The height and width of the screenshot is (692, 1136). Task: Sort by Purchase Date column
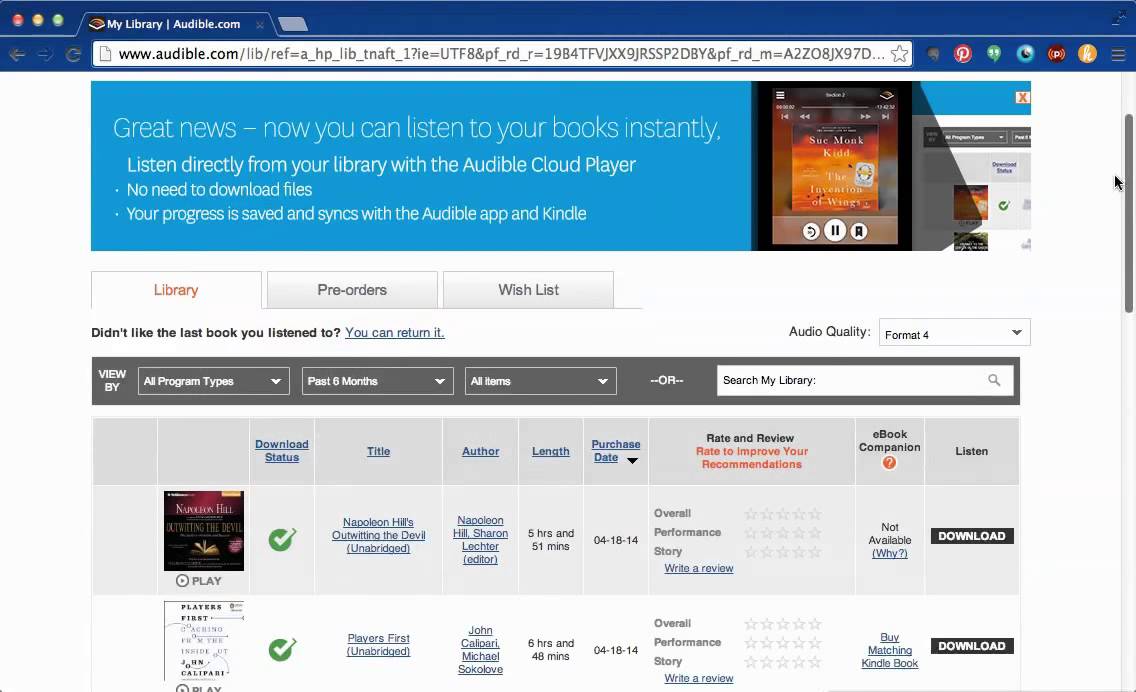[x=615, y=451]
